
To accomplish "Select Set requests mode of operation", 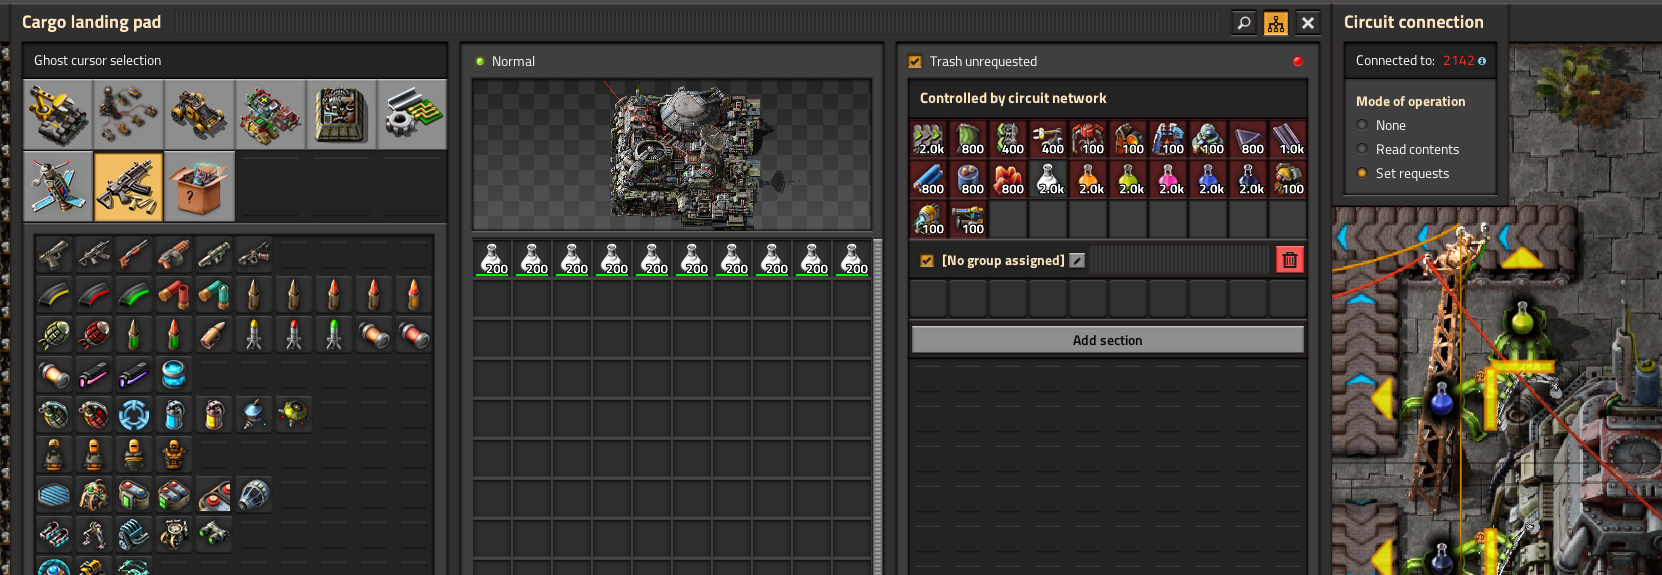I will coord(1362,173).
